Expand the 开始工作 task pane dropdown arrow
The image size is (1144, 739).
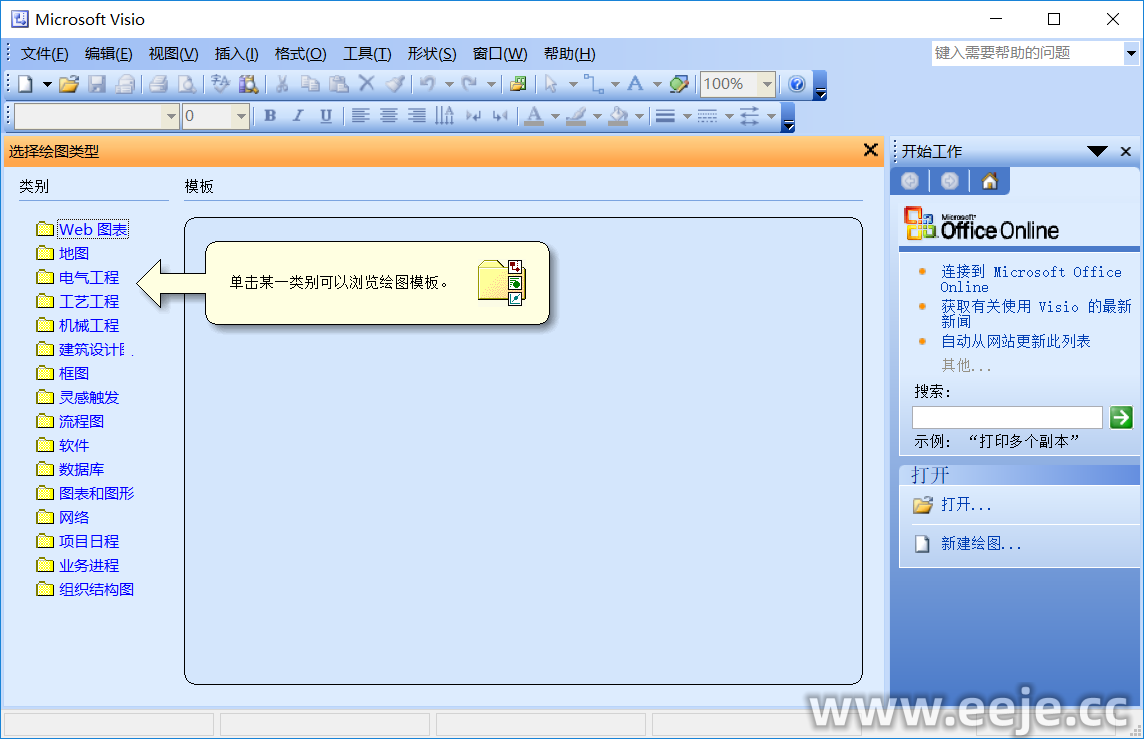(1097, 152)
